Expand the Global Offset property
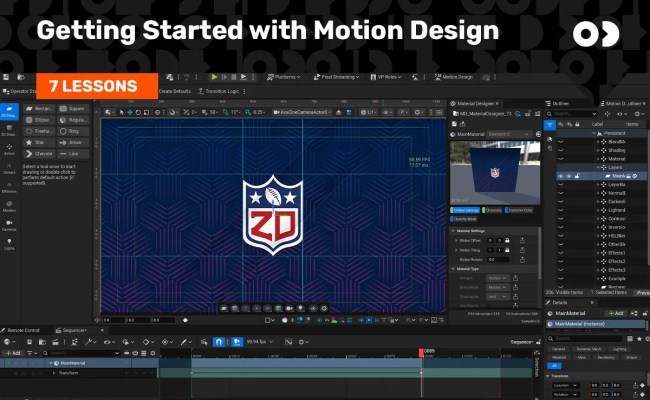Screen dimensions: 650x400 pos(456,240)
